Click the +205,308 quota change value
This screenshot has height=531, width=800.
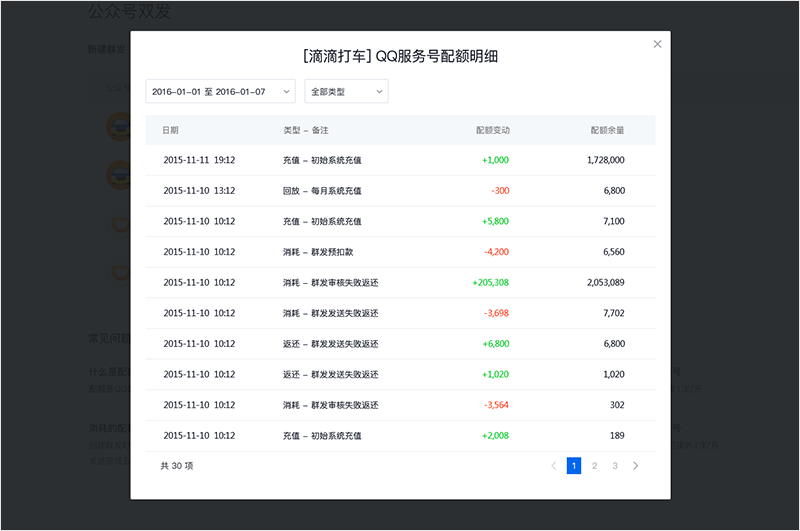point(490,283)
